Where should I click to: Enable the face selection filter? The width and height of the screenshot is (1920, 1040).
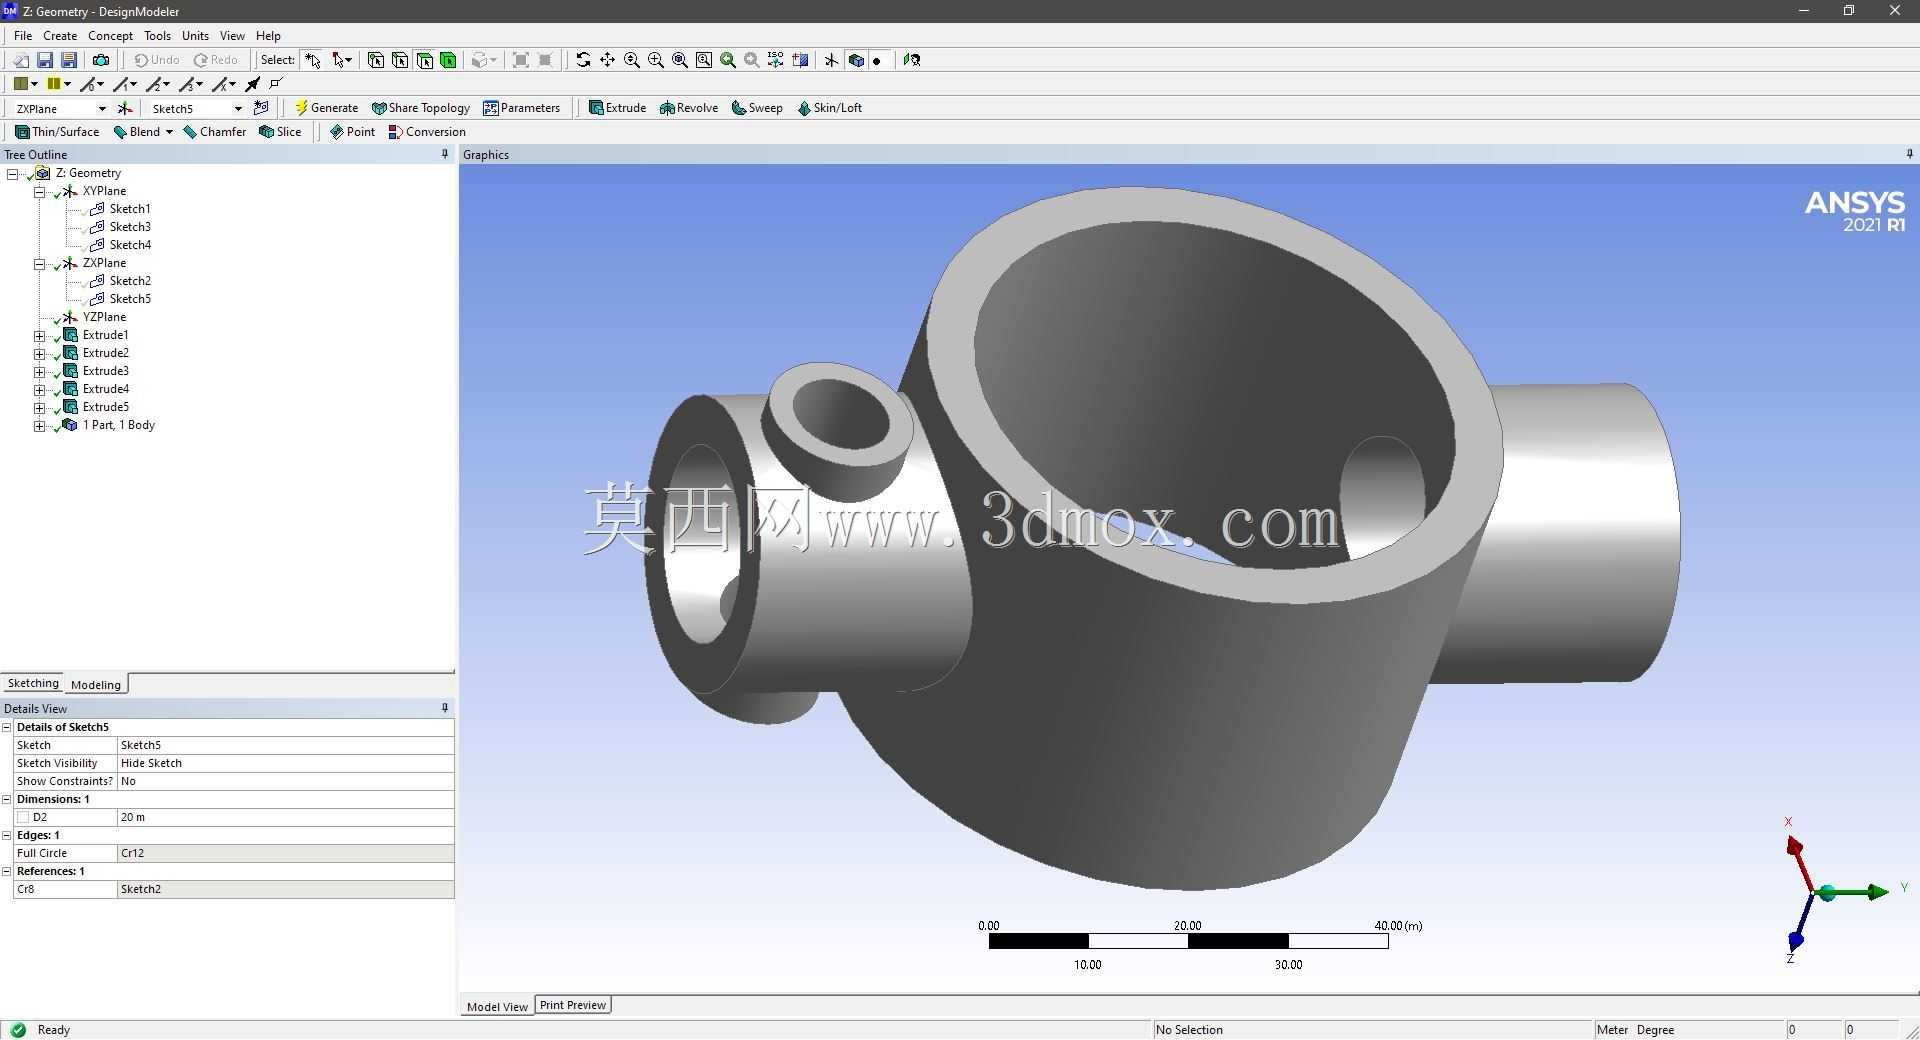[424, 60]
